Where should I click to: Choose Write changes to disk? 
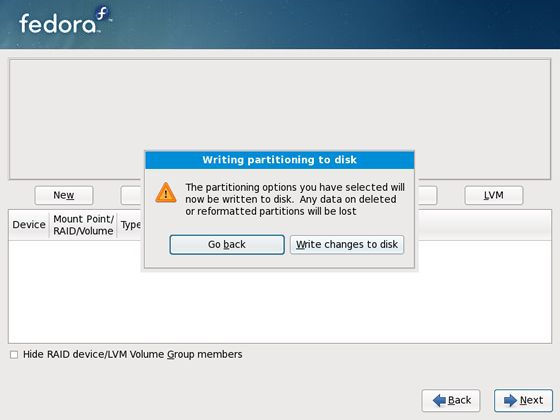[x=347, y=245]
